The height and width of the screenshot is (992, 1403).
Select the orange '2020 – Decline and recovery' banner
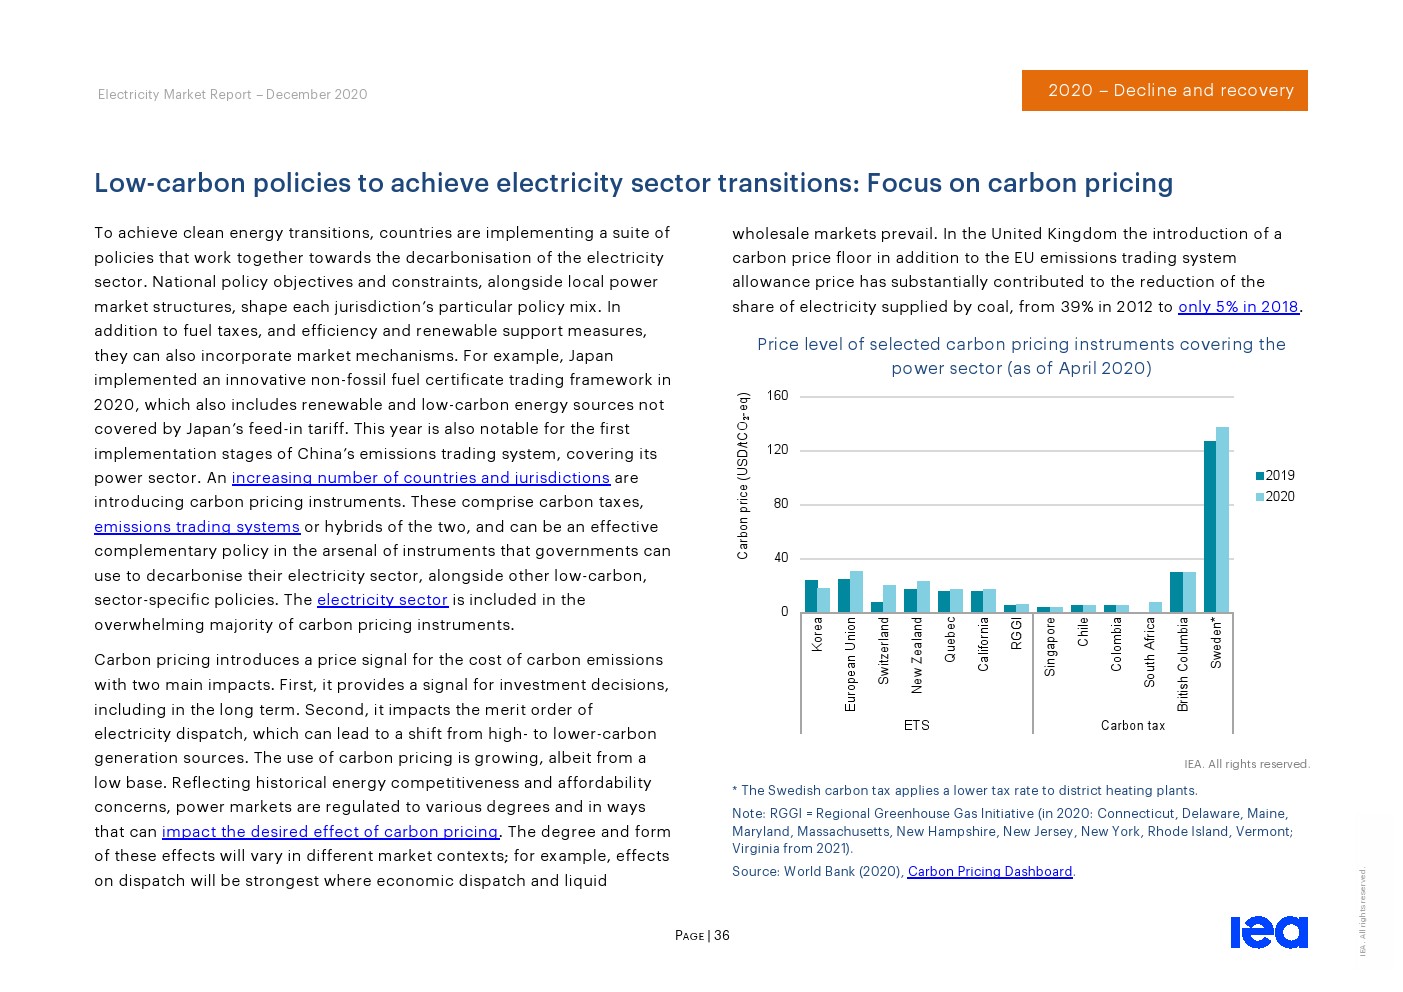point(1165,90)
